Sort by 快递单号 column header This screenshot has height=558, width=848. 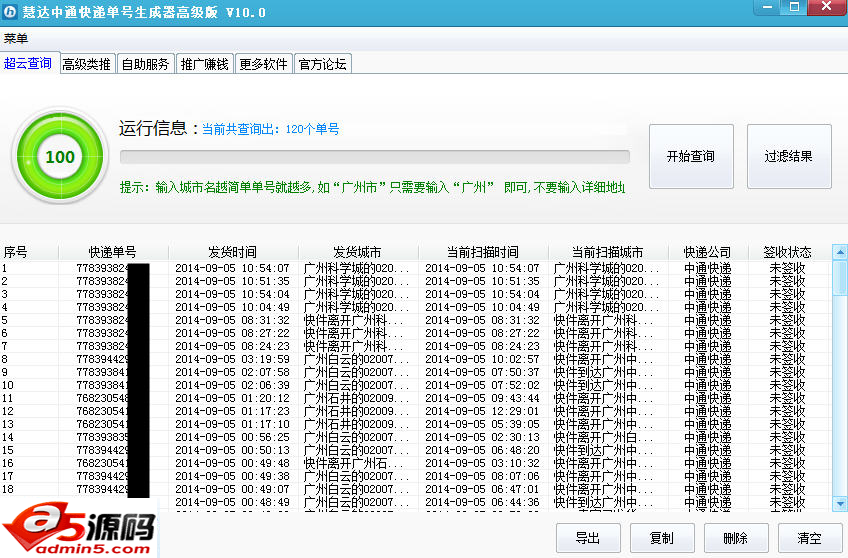pos(113,252)
